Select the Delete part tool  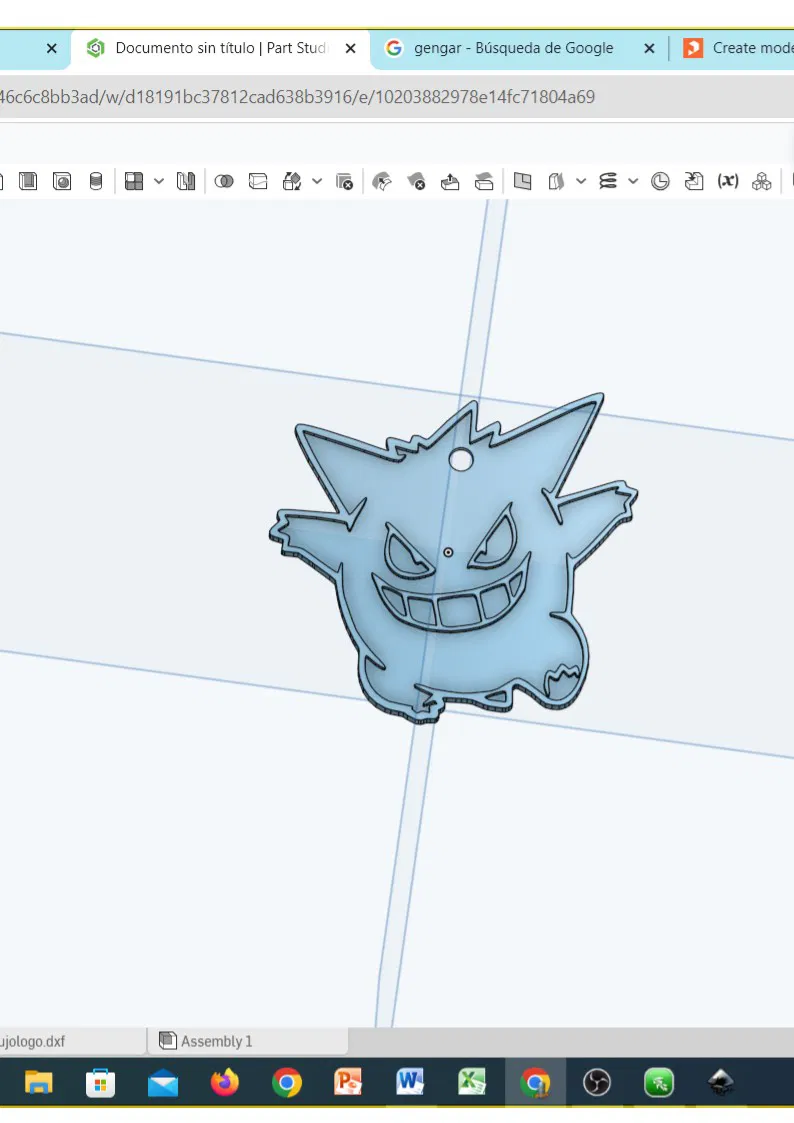[344, 181]
